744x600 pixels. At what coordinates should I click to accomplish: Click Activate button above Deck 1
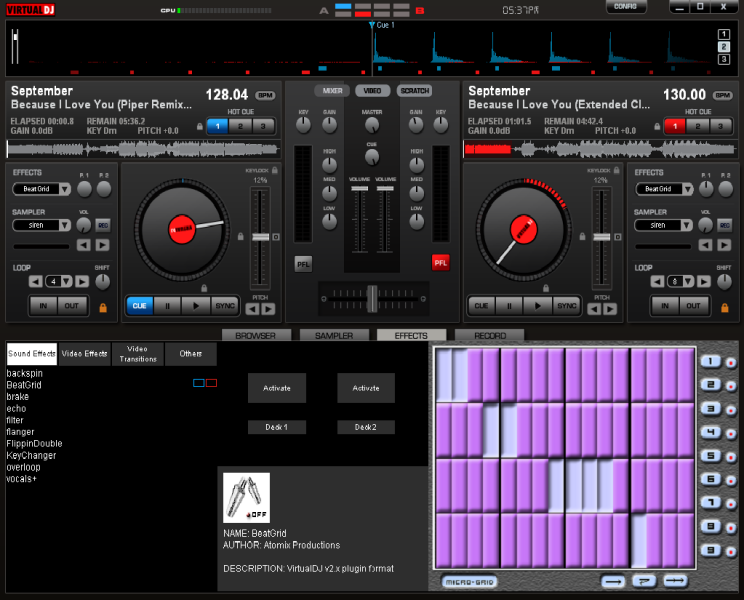pyautogui.click(x=276, y=388)
